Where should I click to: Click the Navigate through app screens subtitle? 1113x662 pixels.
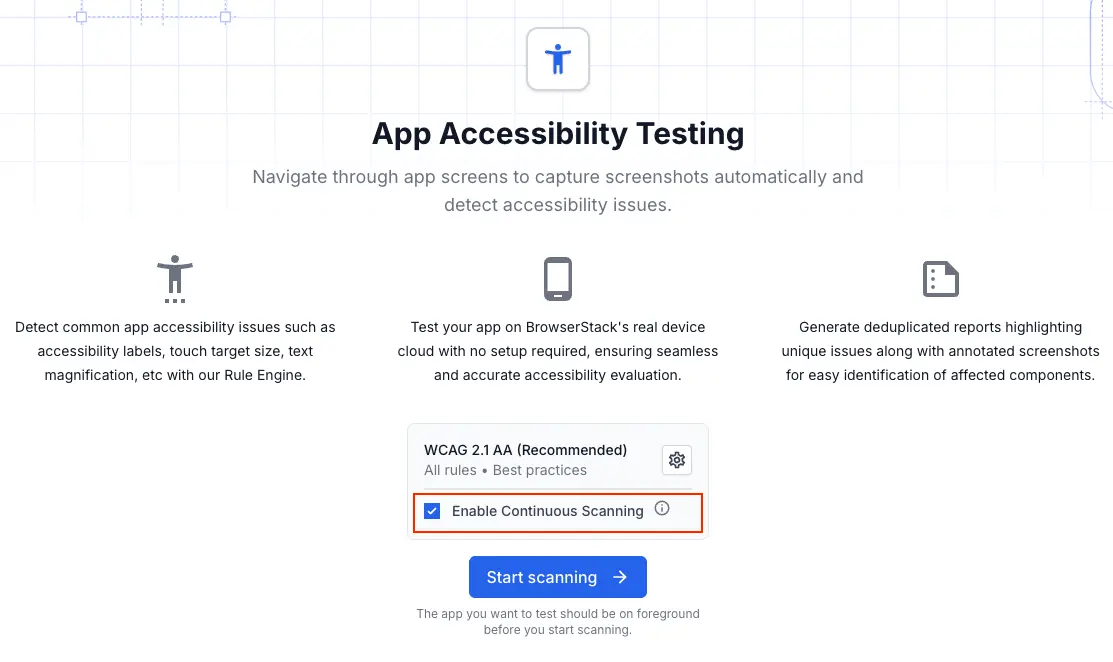[558, 190]
